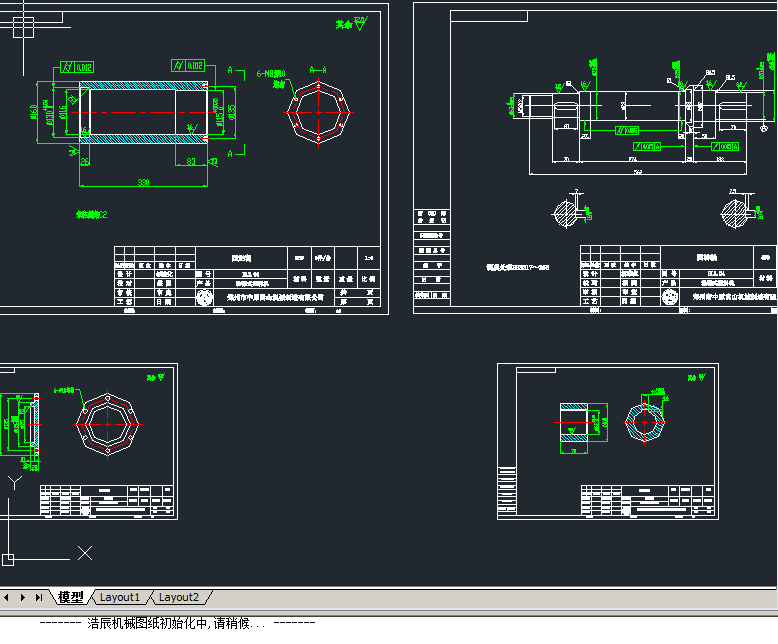Click the hatched upper wall of the sleeve
Viewport: 778px width, 644px height.
(143, 85)
